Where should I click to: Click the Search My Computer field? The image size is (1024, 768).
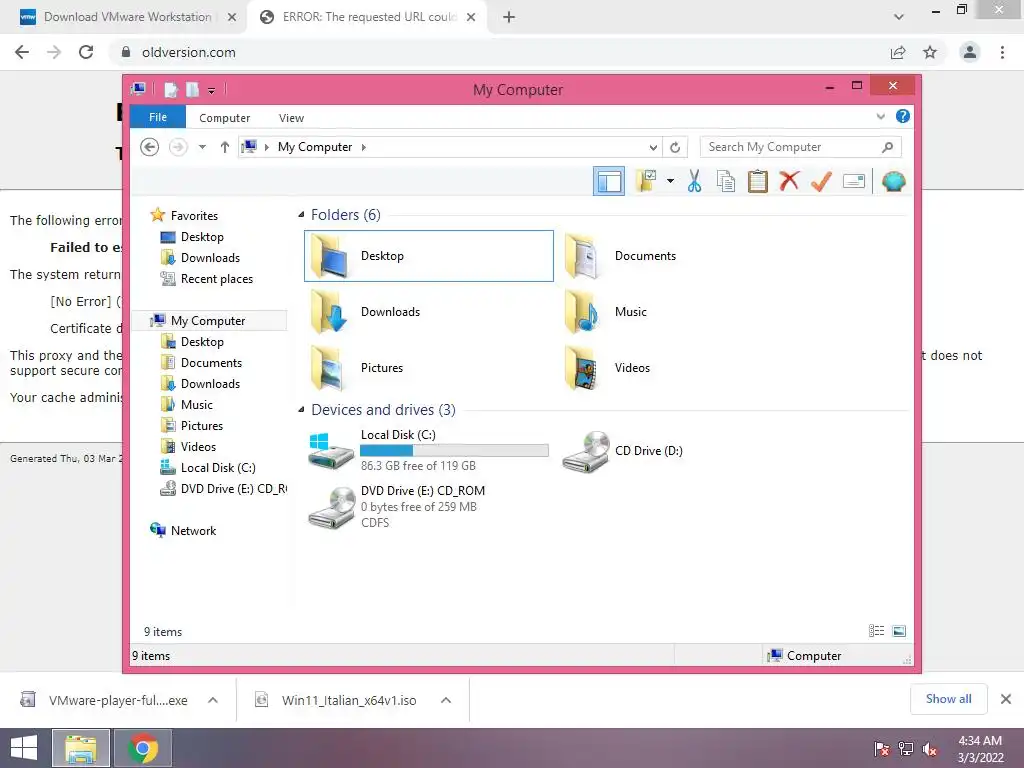800,147
